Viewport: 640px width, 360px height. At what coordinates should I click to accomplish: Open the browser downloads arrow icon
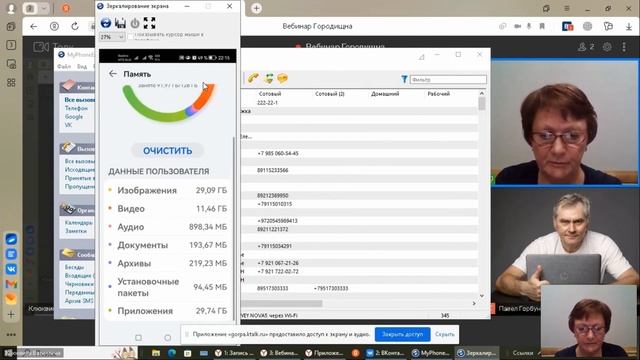[629, 27]
